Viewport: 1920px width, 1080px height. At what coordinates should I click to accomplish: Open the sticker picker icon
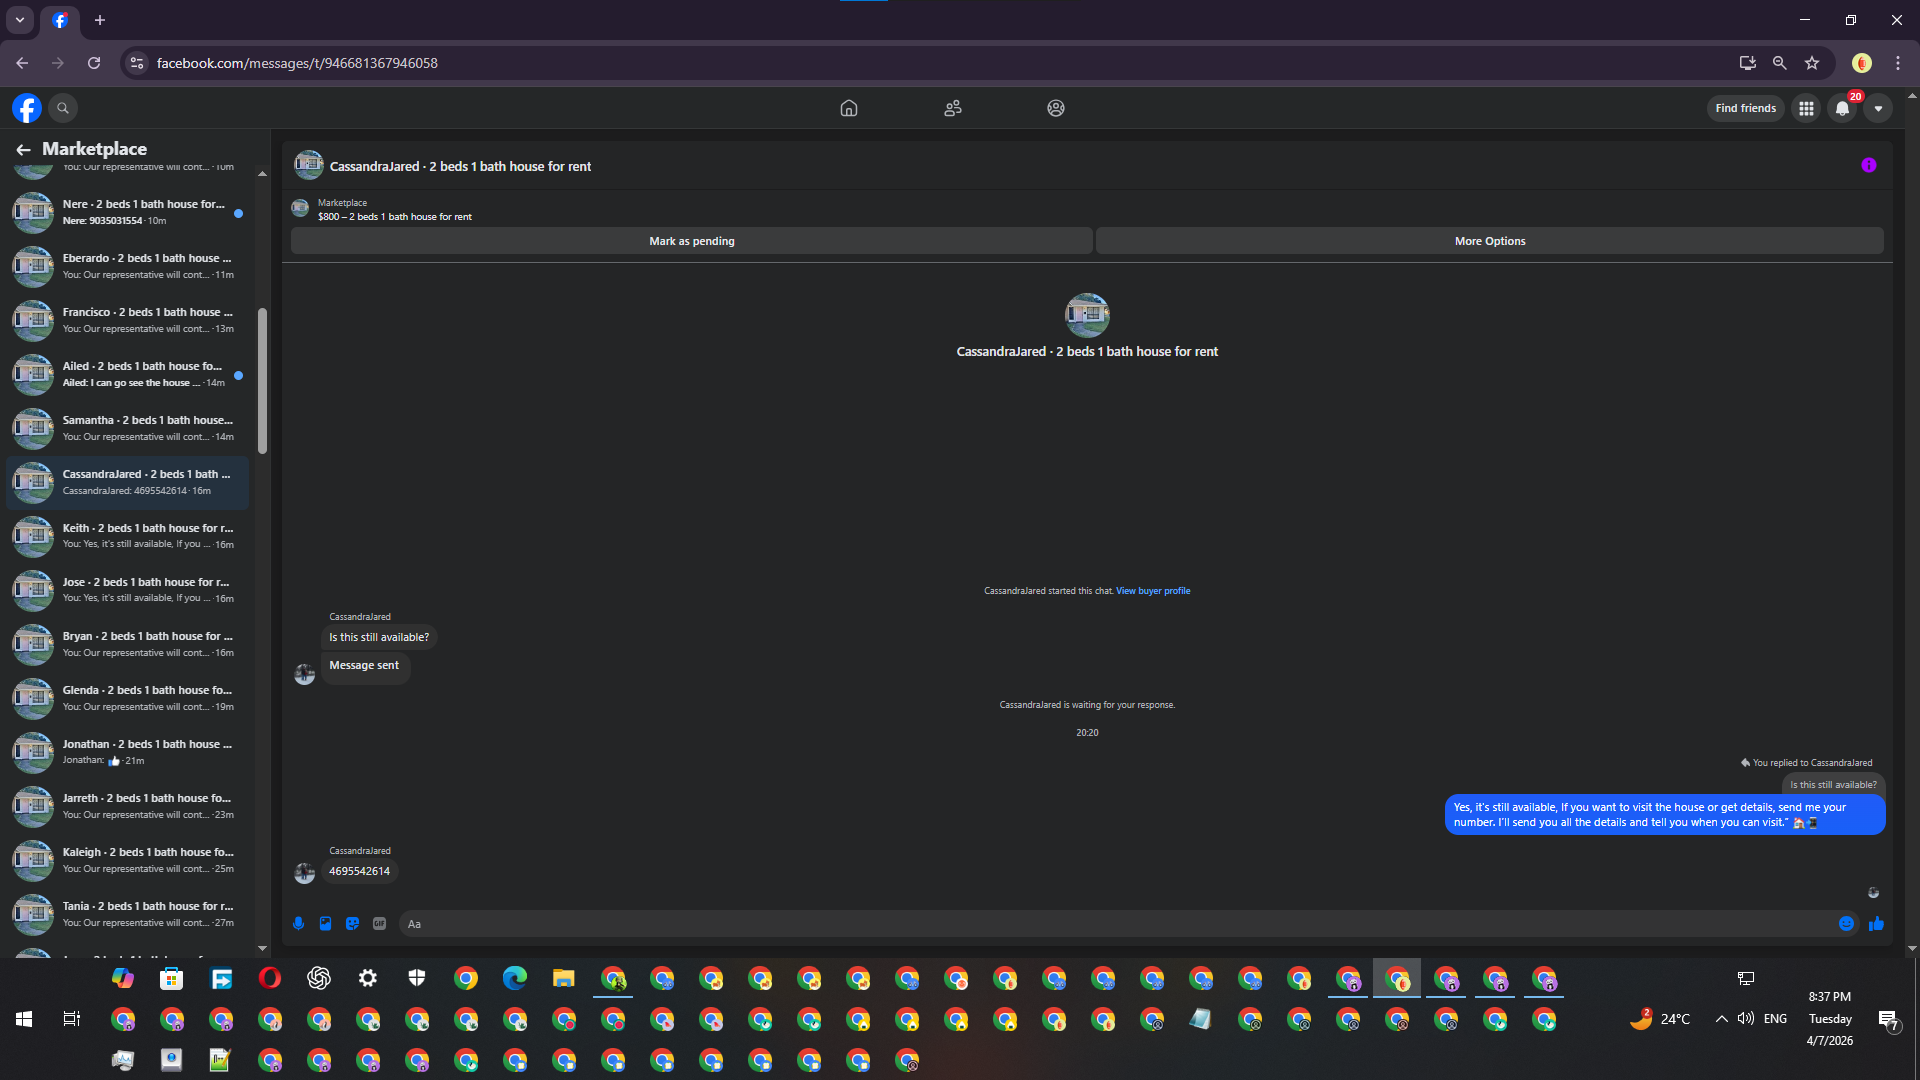click(x=352, y=924)
